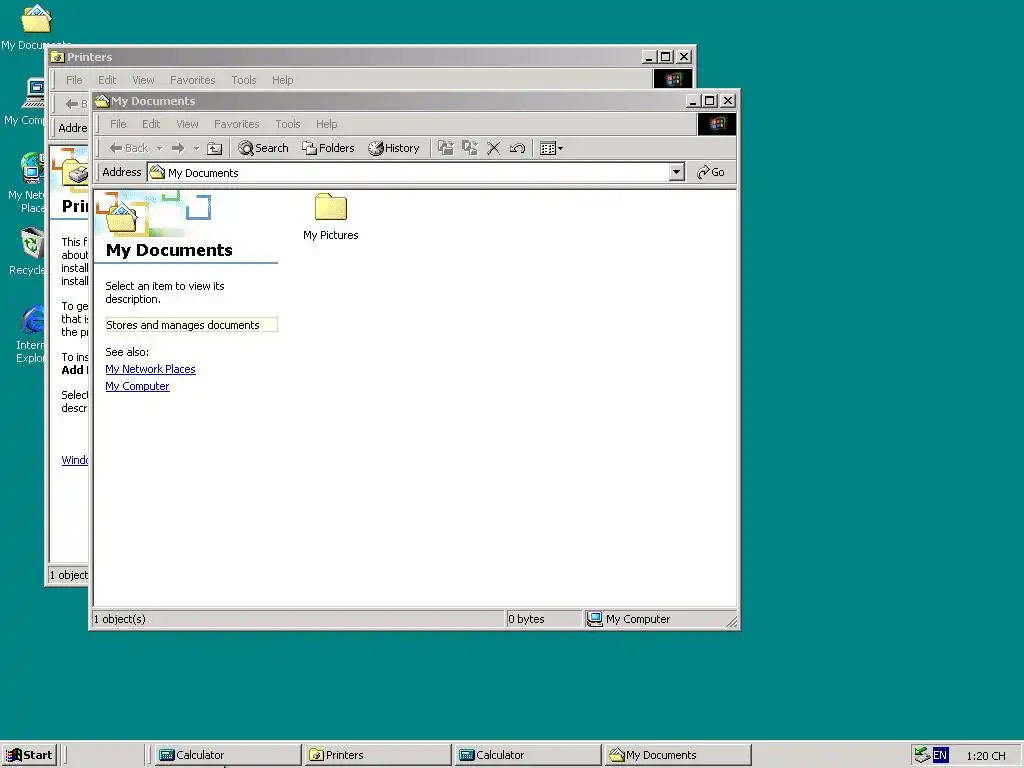This screenshot has height=768, width=1024.
Task: Click the Undo toolbar icon
Action: (x=517, y=148)
